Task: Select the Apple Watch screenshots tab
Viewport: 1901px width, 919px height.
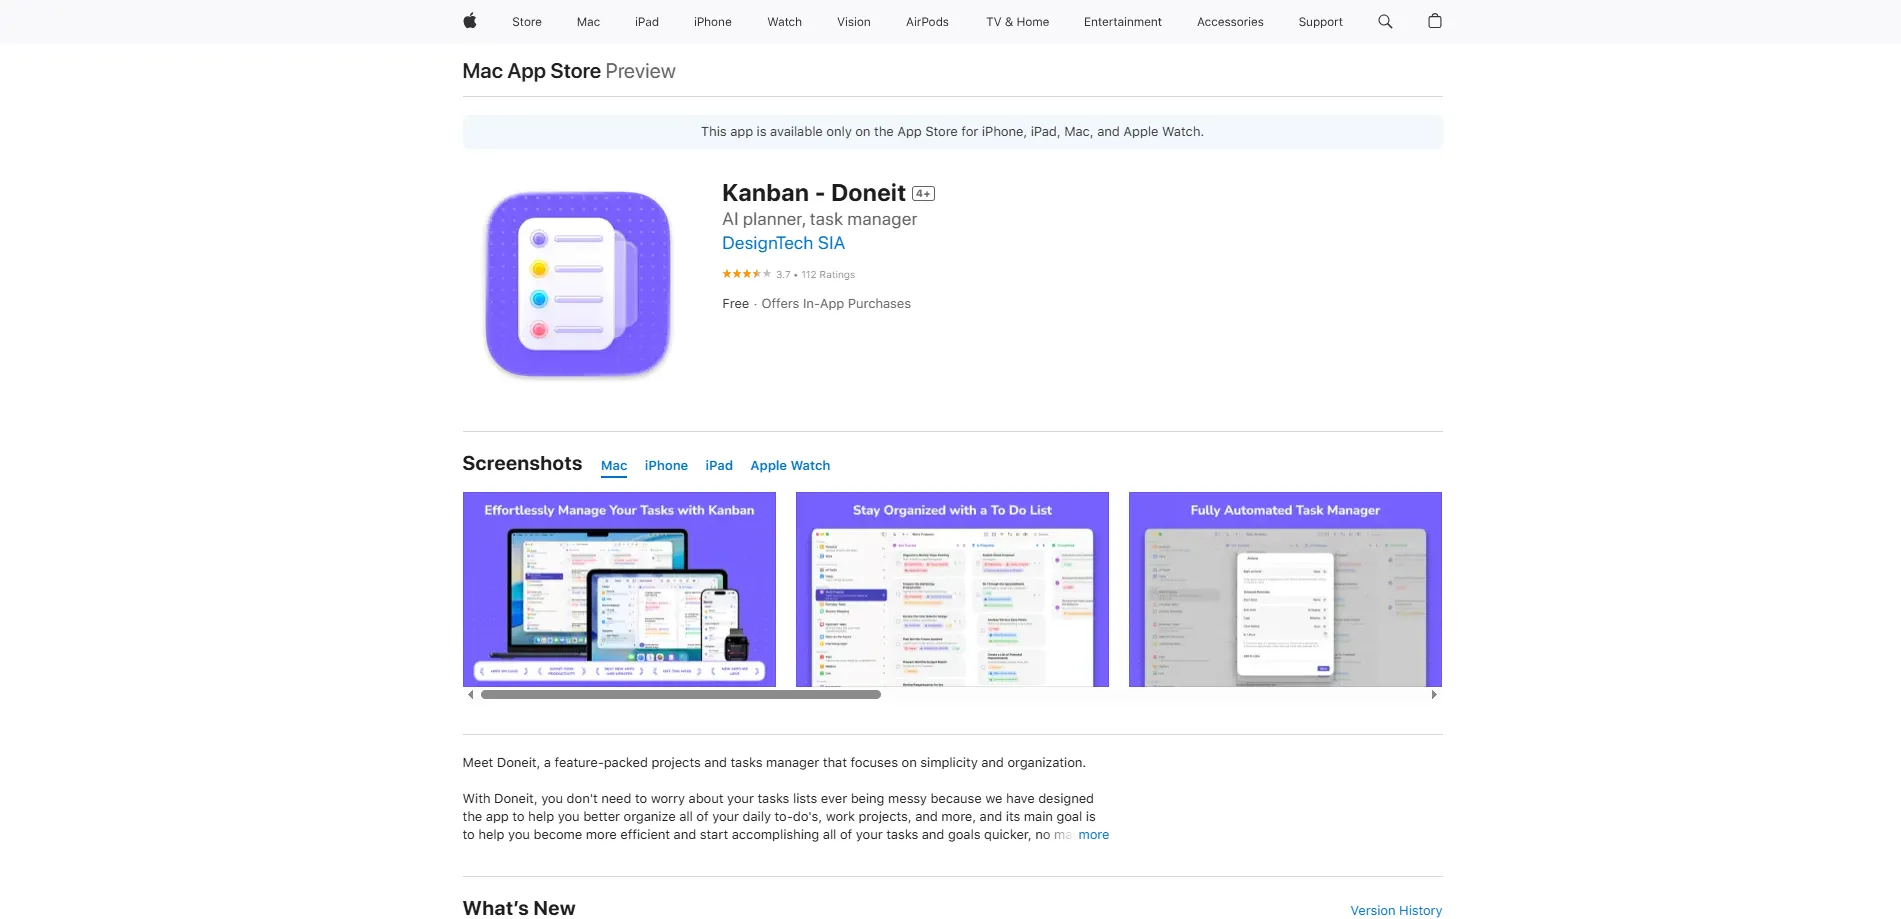Action: click(790, 466)
